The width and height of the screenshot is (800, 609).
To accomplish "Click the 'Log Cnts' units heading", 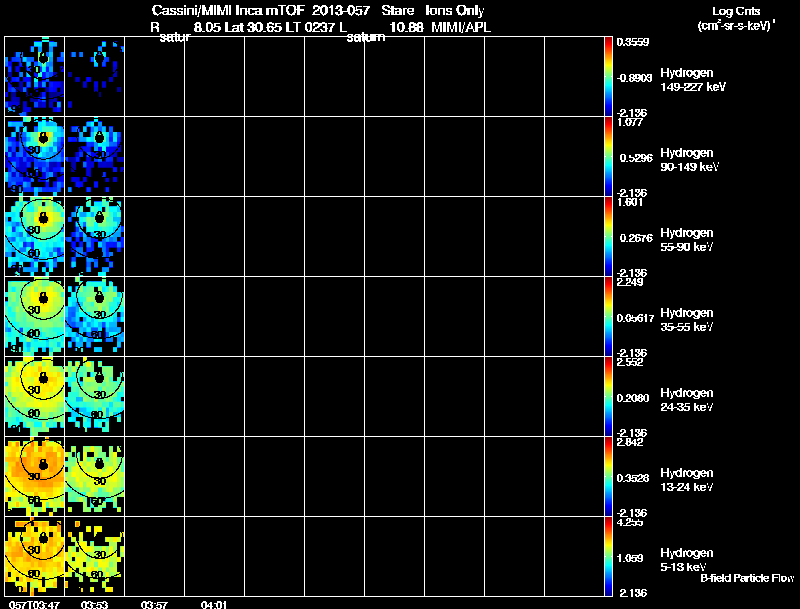I will click(x=736, y=11).
